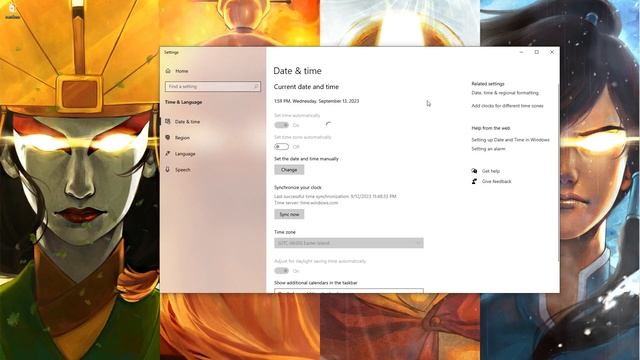The image size is (640, 360).
Task: Click the Current date and time heading
Action: coord(306,87)
